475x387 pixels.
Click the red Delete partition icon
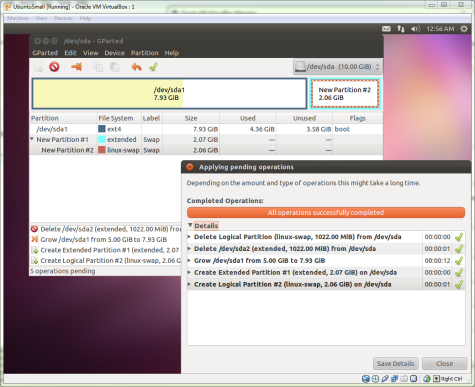[x=54, y=67]
